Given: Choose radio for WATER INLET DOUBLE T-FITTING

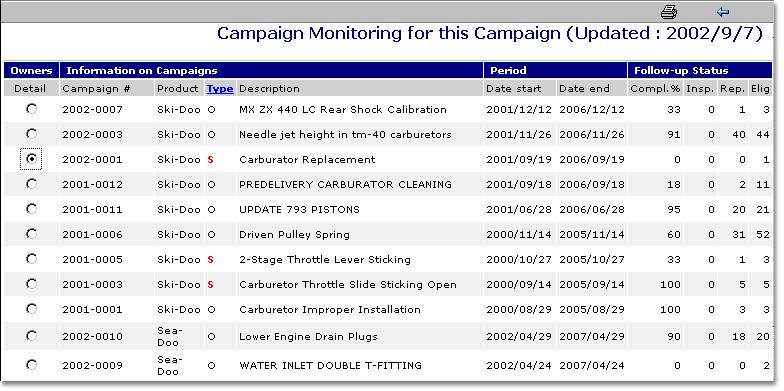Looking at the screenshot, I should (x=32, y=364).
